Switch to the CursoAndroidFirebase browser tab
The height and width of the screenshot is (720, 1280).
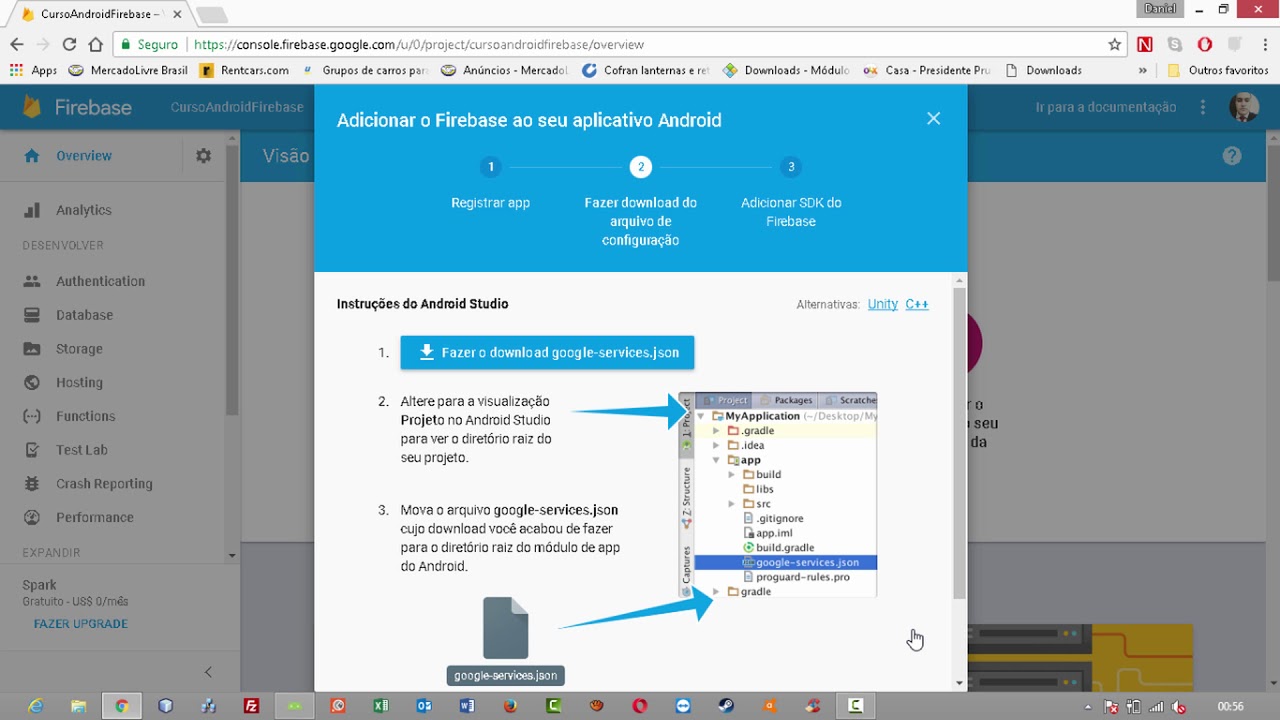[100, 14]
